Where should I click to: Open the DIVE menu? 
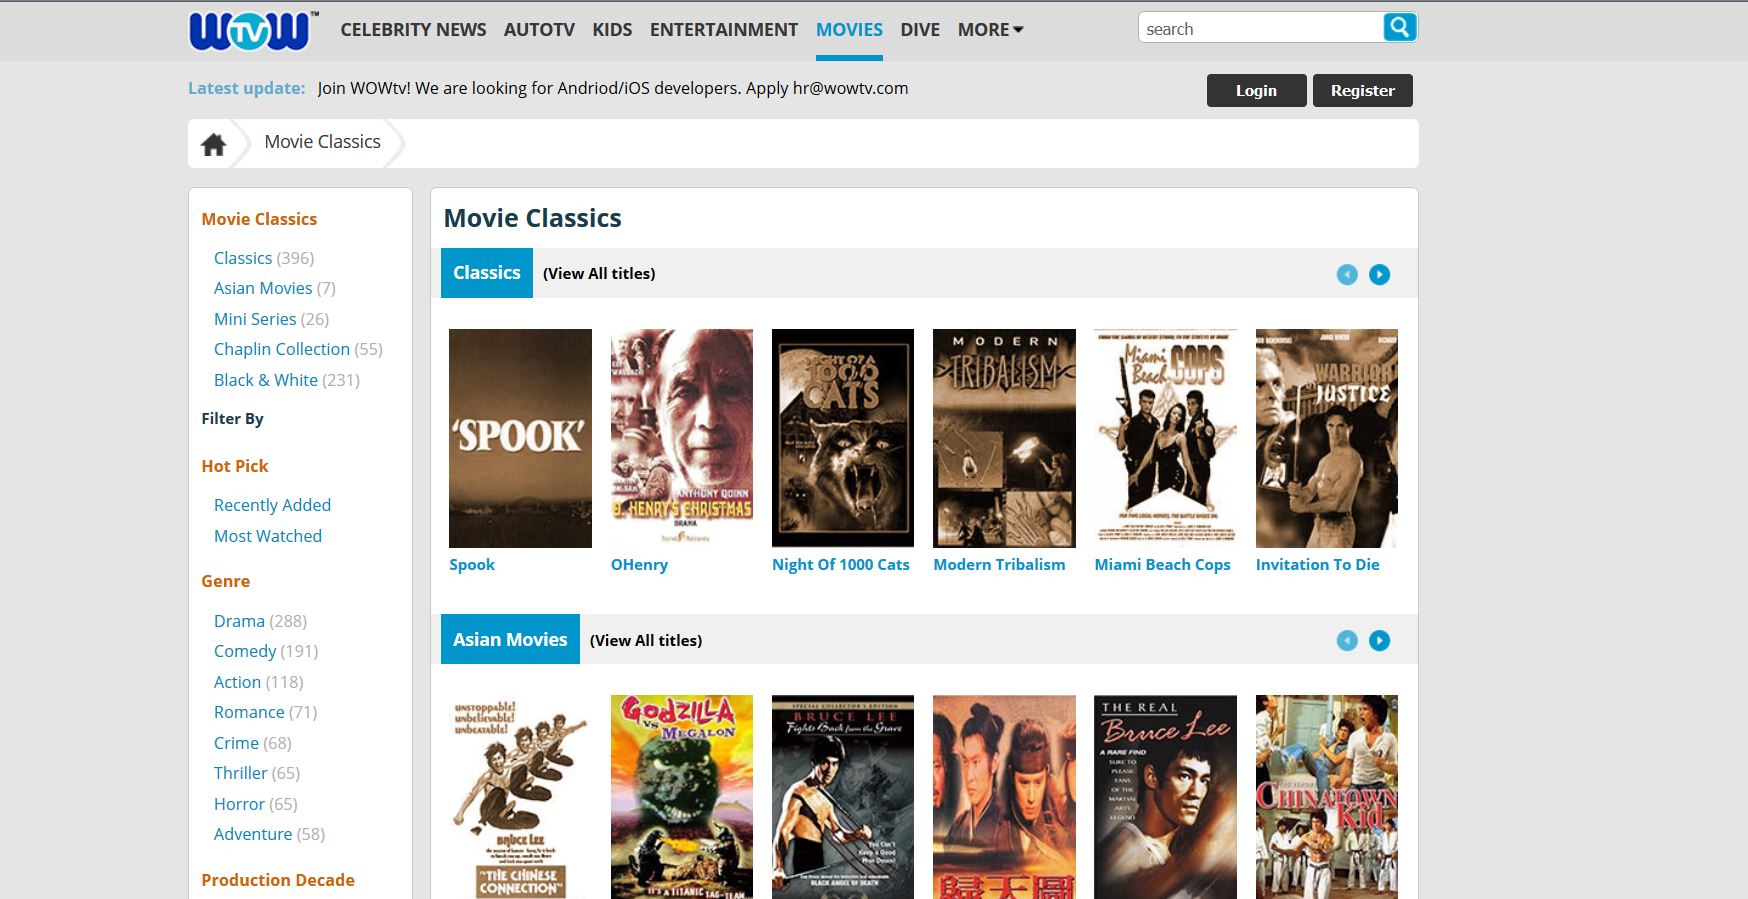[x=920, y=30]
